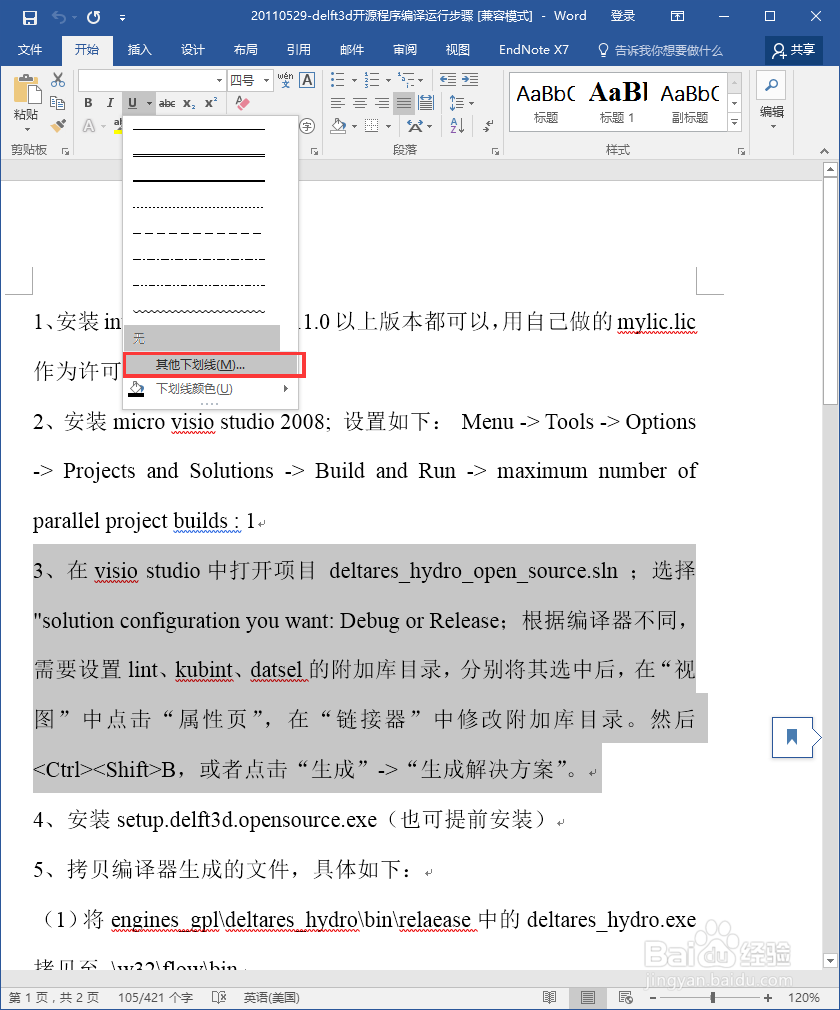
Task: Apply superscript formatting
Action: tap(212, 102)
